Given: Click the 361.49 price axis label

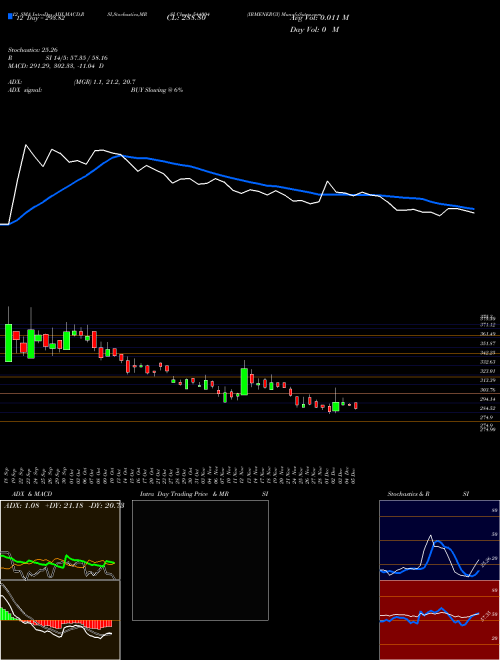Looking at the screenshot, I should 488,334.
